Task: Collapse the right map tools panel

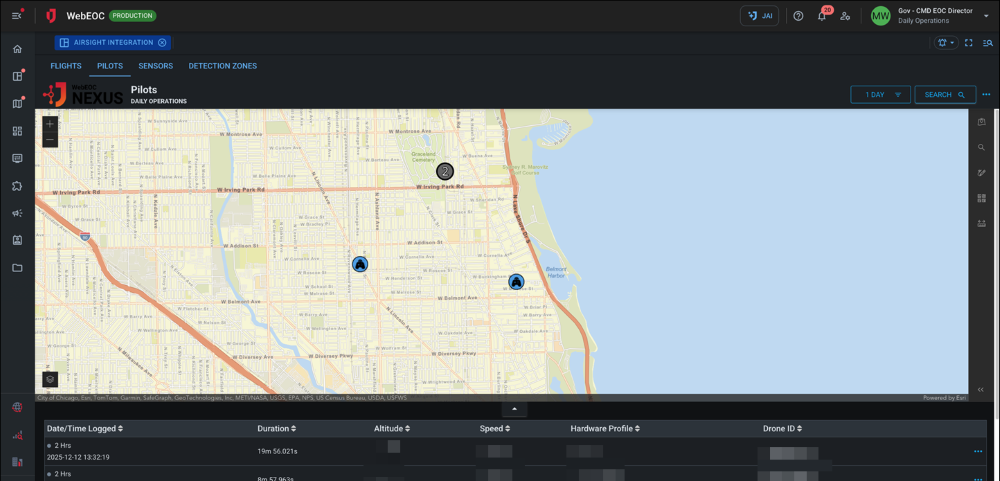Action: pyautogui.click(x=981, y=389)
